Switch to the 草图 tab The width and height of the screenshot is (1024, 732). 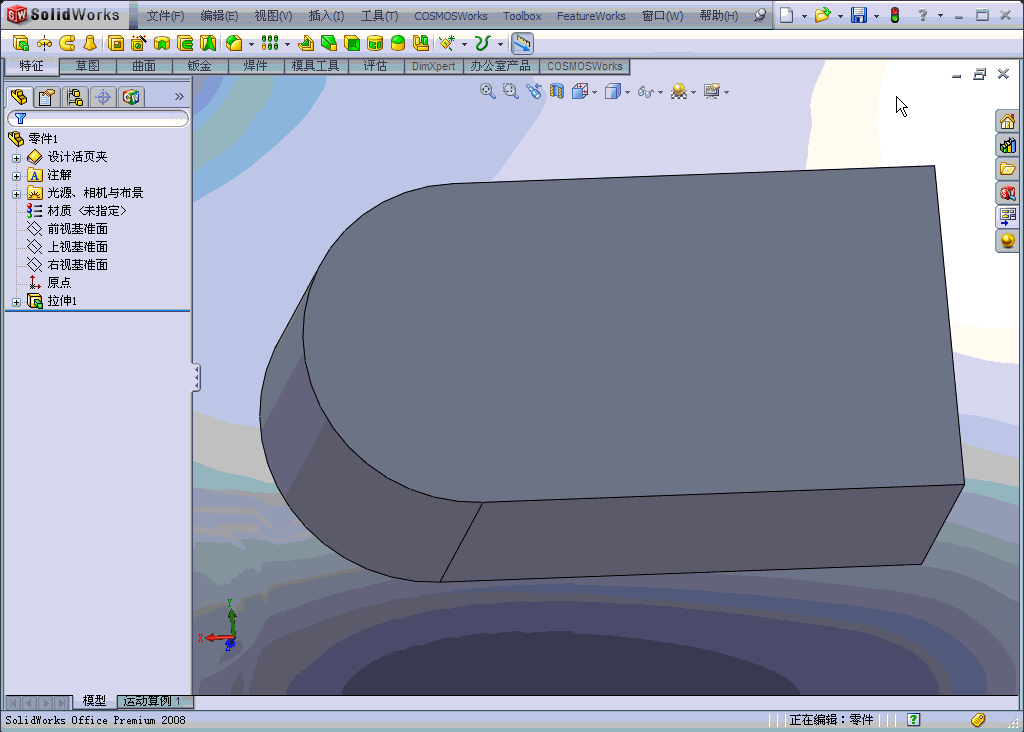coord(88,66)
